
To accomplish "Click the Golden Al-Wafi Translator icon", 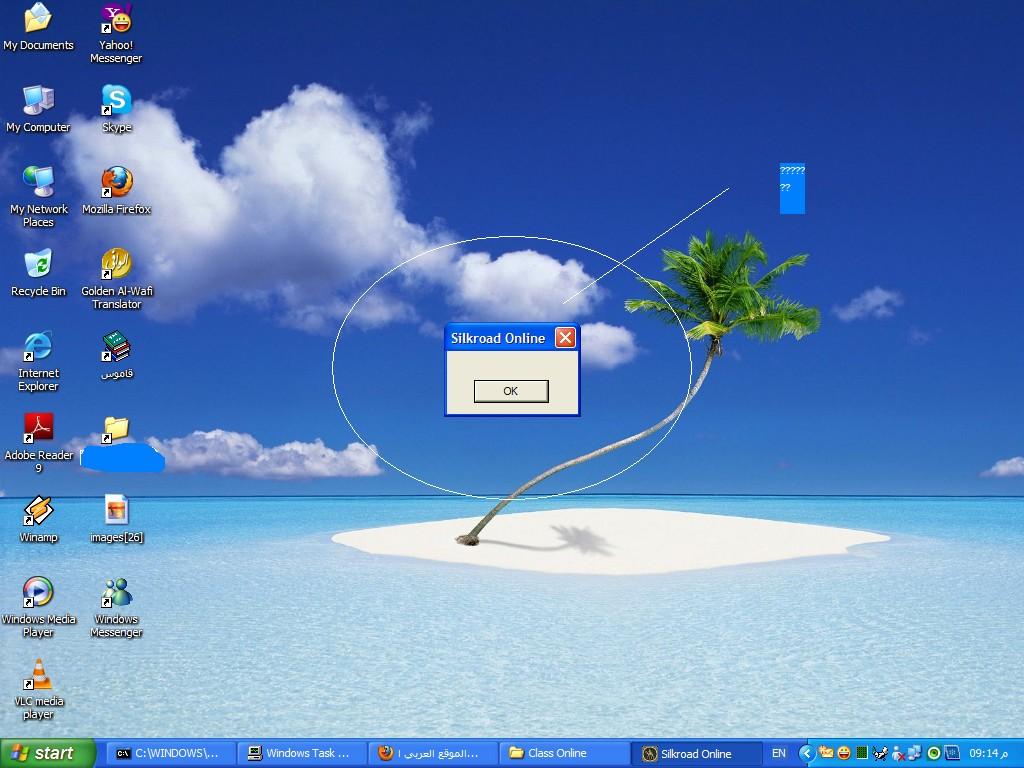I will [x=116, y=265].
